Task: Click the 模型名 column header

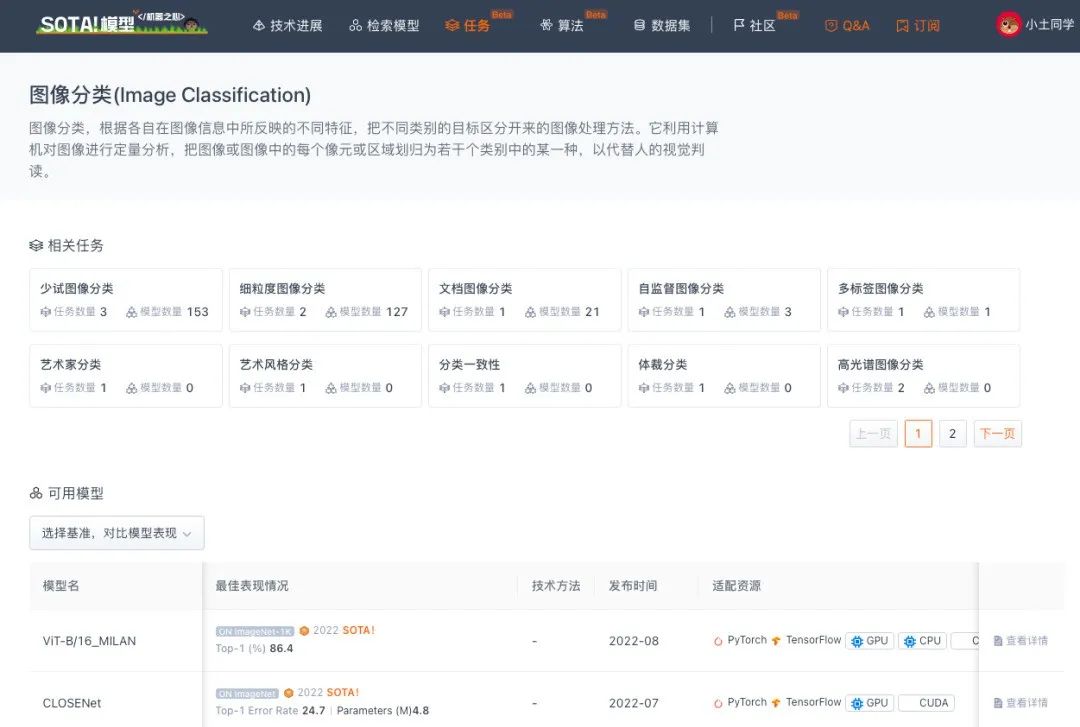Action: pos(61,586)
